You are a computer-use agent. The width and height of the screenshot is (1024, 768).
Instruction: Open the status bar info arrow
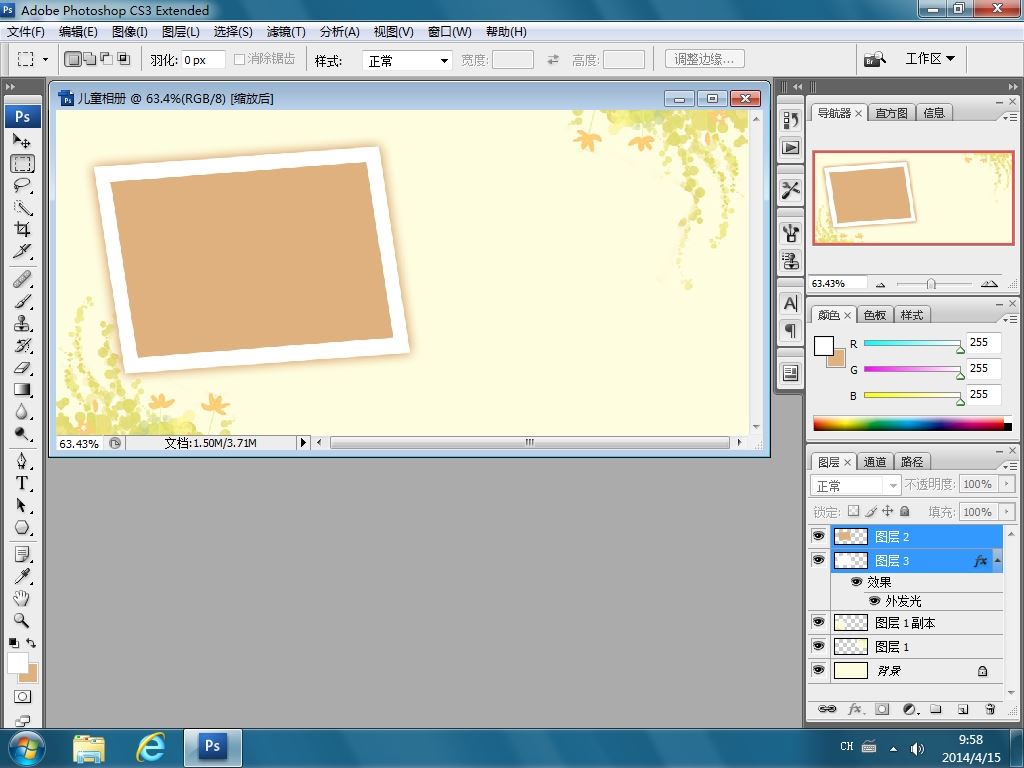pyautogui.click(x=303, y=442)
